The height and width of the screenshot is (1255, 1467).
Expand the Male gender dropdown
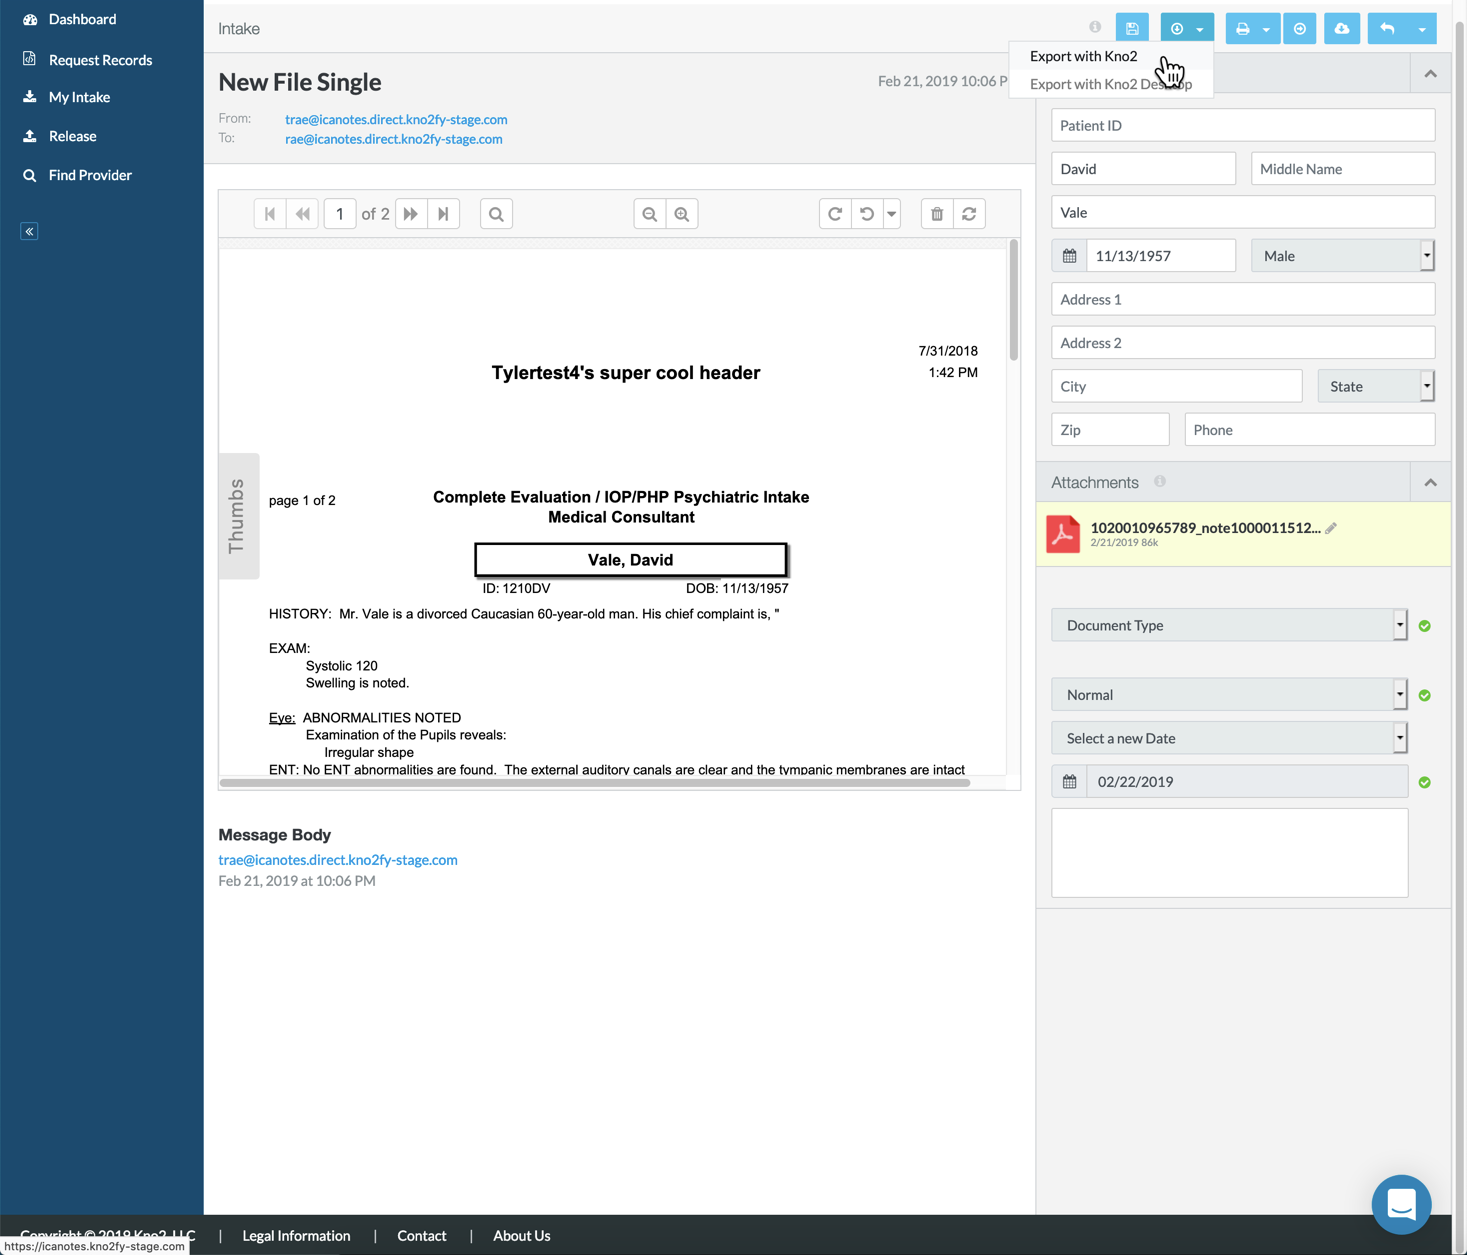[1342, 256]
